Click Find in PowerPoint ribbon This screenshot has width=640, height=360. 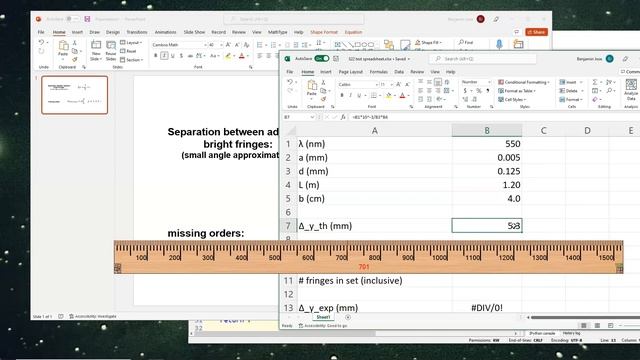pyautogui.click(x=466, y=42)
